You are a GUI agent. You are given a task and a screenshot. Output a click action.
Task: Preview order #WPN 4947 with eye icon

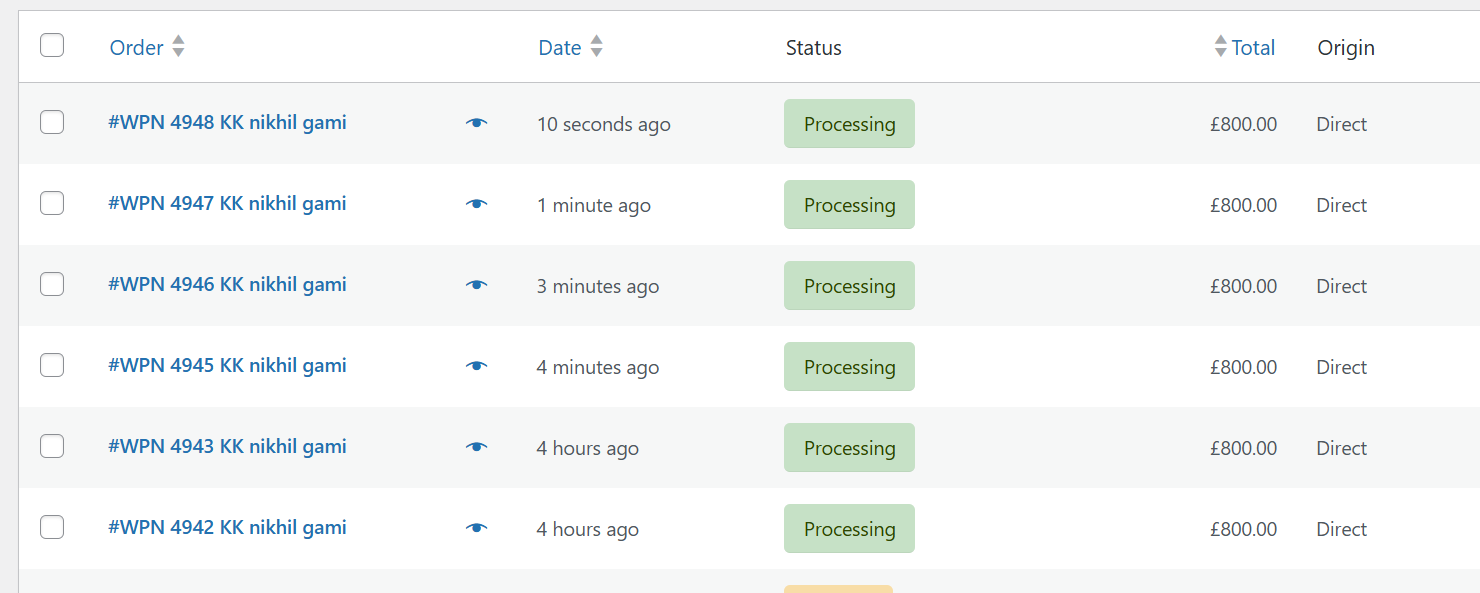pyautogui.click(x=477, y=204)
